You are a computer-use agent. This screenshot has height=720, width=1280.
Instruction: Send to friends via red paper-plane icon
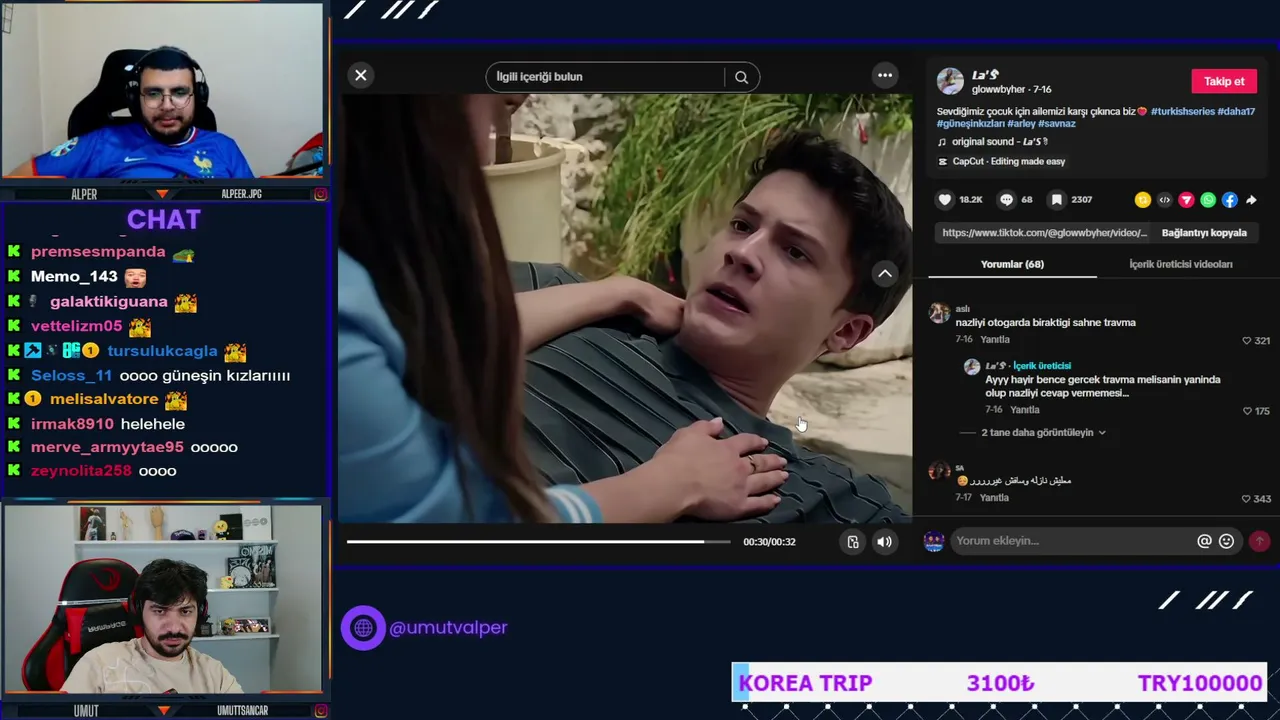[1187, 200]
